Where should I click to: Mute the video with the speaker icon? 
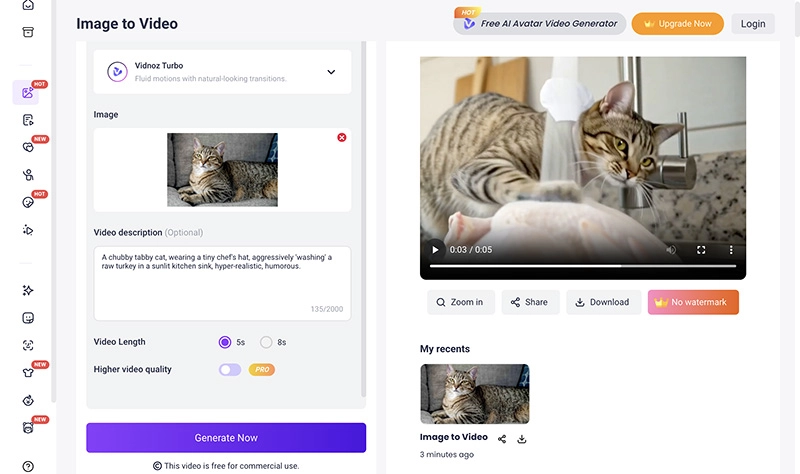pos(671,250)
